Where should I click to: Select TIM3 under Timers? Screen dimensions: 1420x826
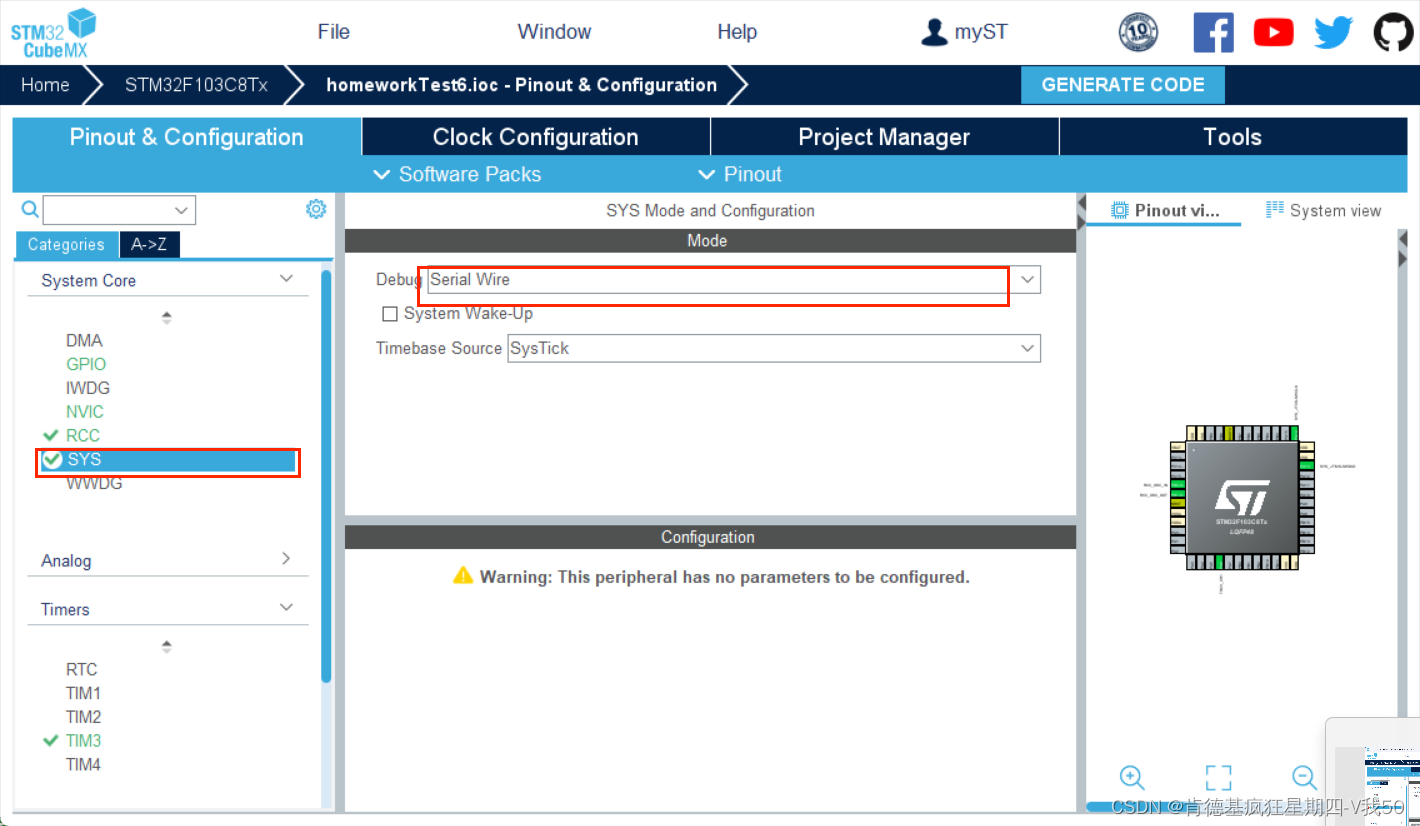tap(83, 741)
